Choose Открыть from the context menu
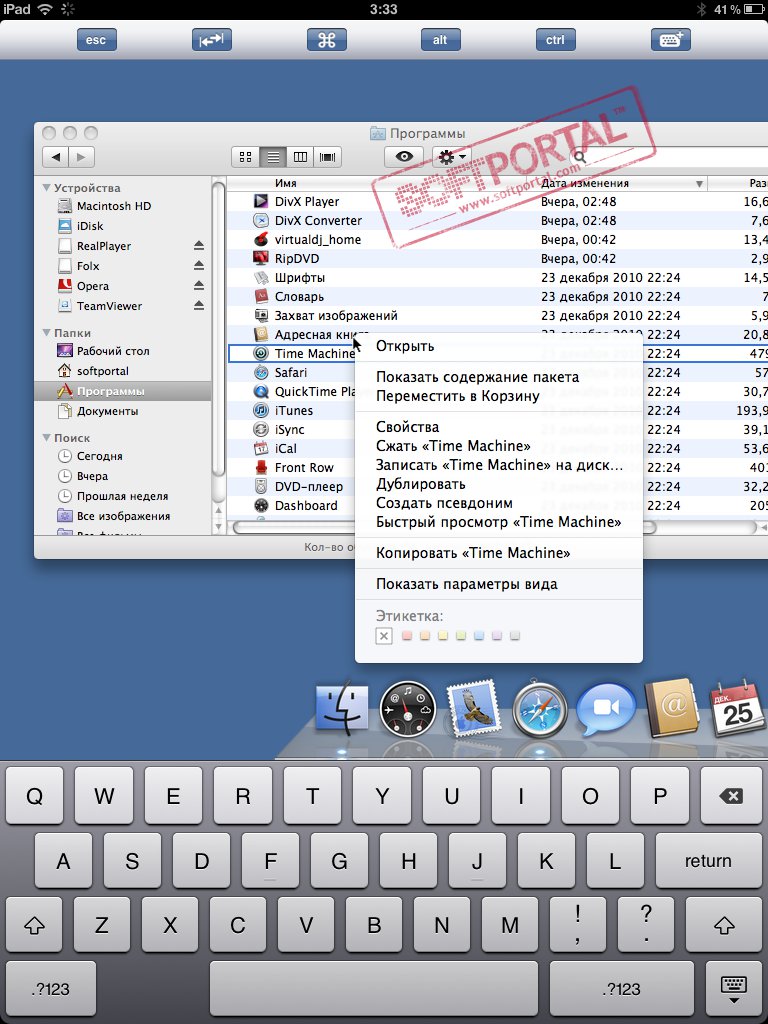The image size is (768, 1024). point(499,346)
